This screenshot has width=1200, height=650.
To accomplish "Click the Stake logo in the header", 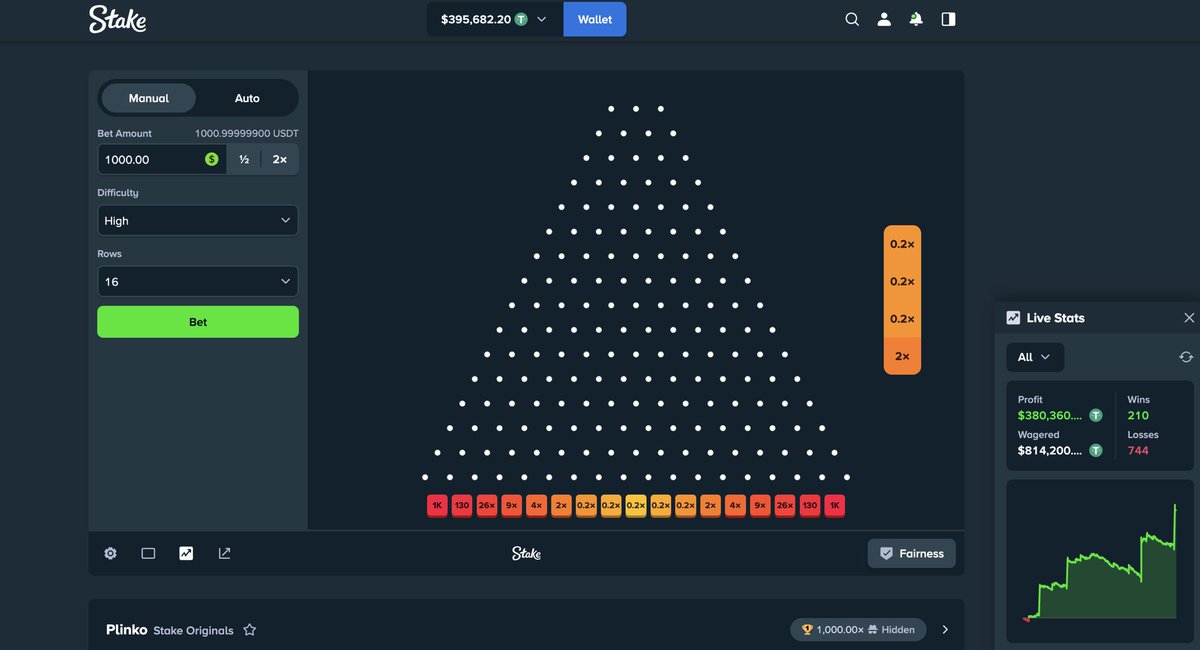I will click(x=117, y=19).
